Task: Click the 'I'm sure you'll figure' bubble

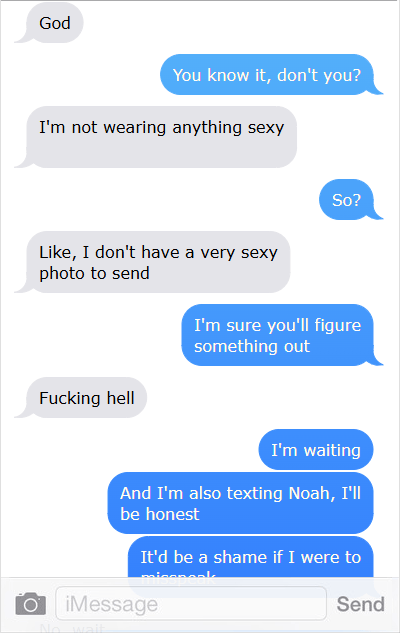Action: [278, 335]
